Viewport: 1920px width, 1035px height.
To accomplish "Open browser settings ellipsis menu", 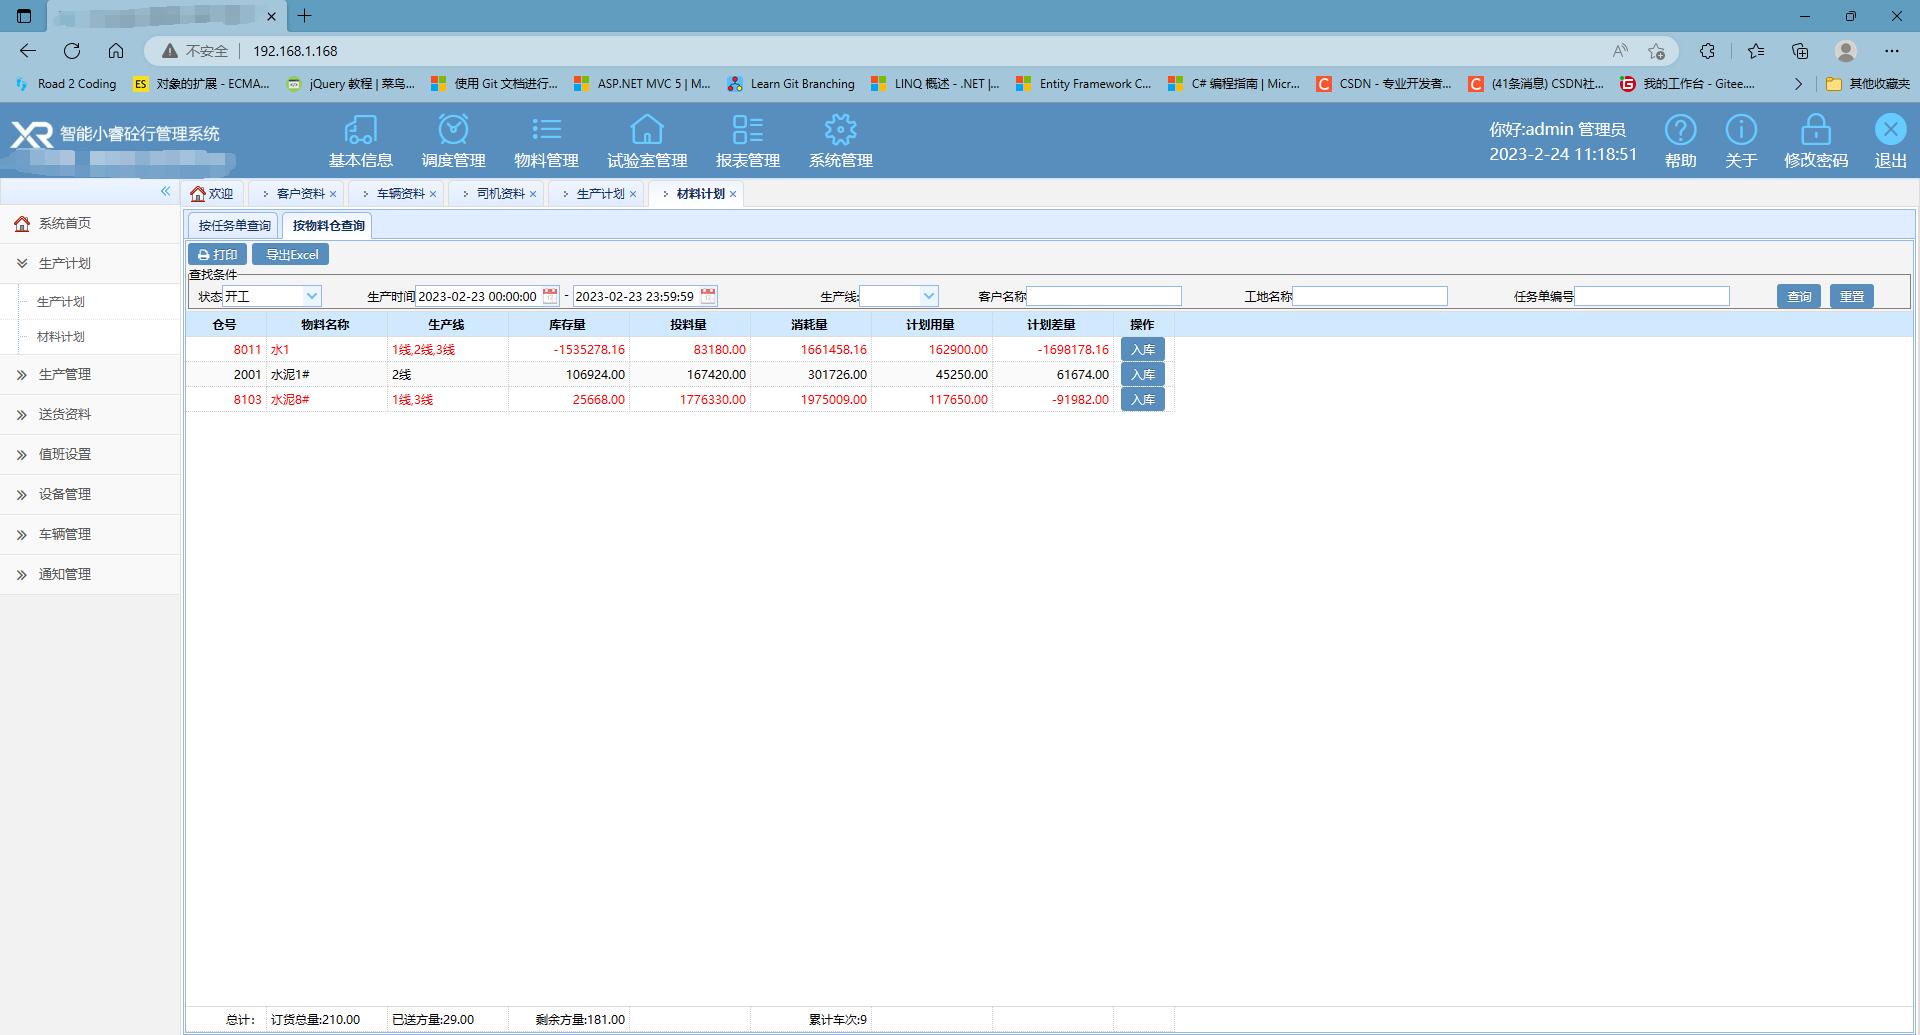I will 1891,51.
